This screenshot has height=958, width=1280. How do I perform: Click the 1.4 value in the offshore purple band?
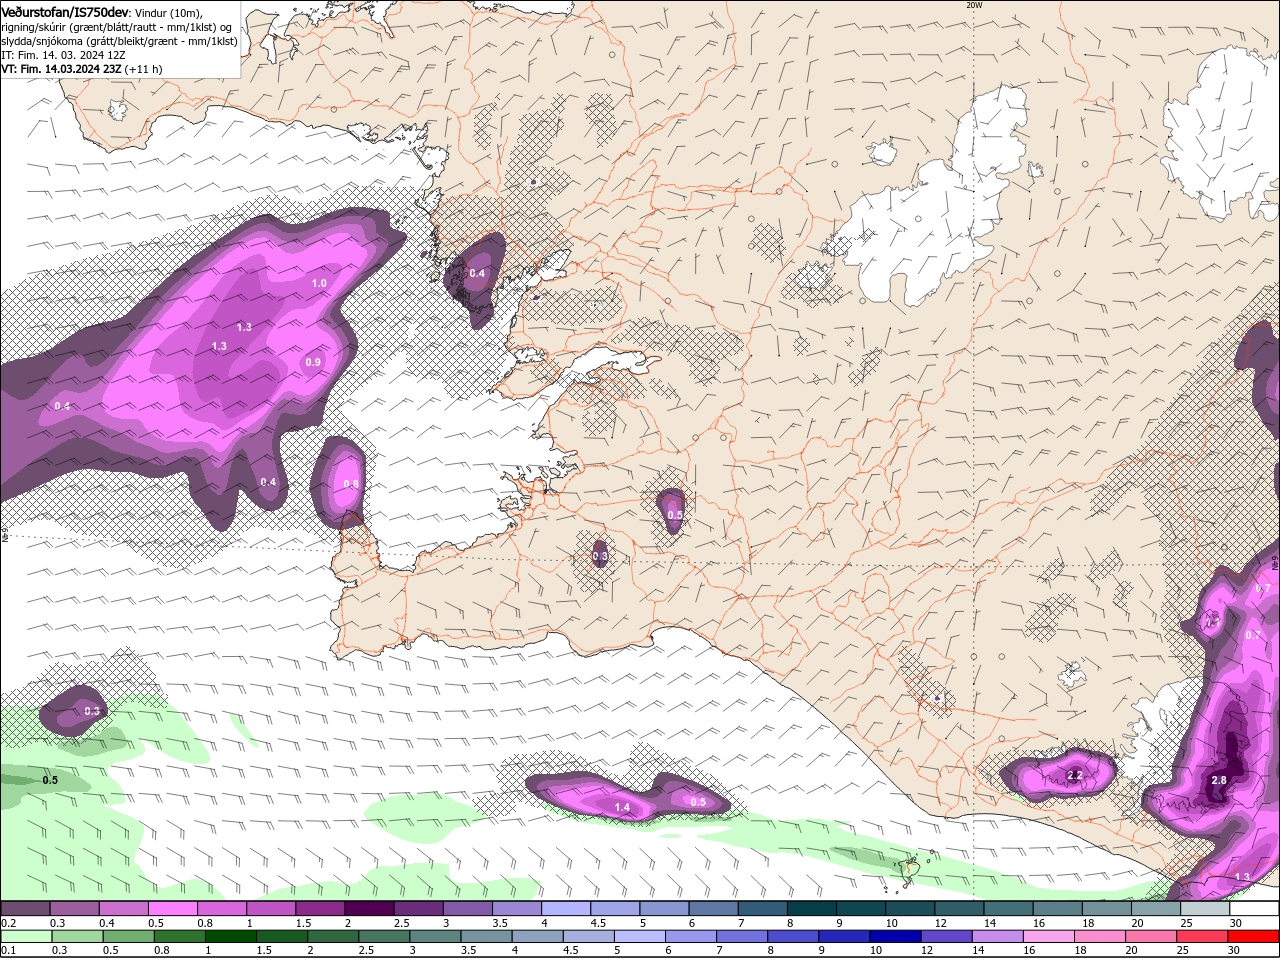click(x=622, y=807)
